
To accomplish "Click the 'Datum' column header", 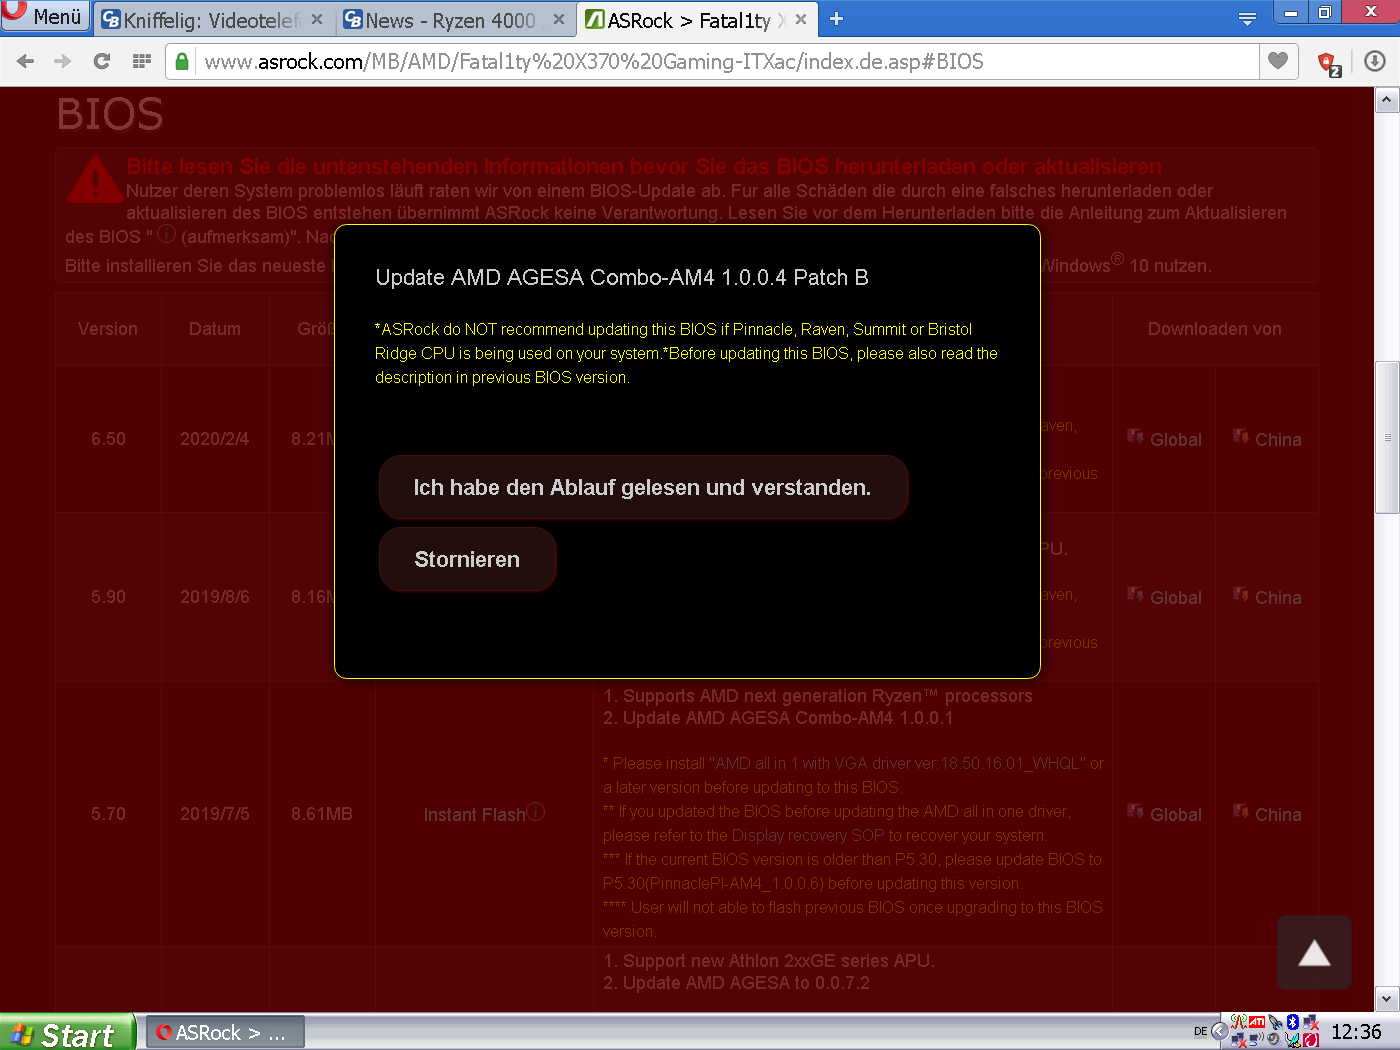I will click(215, 329).
